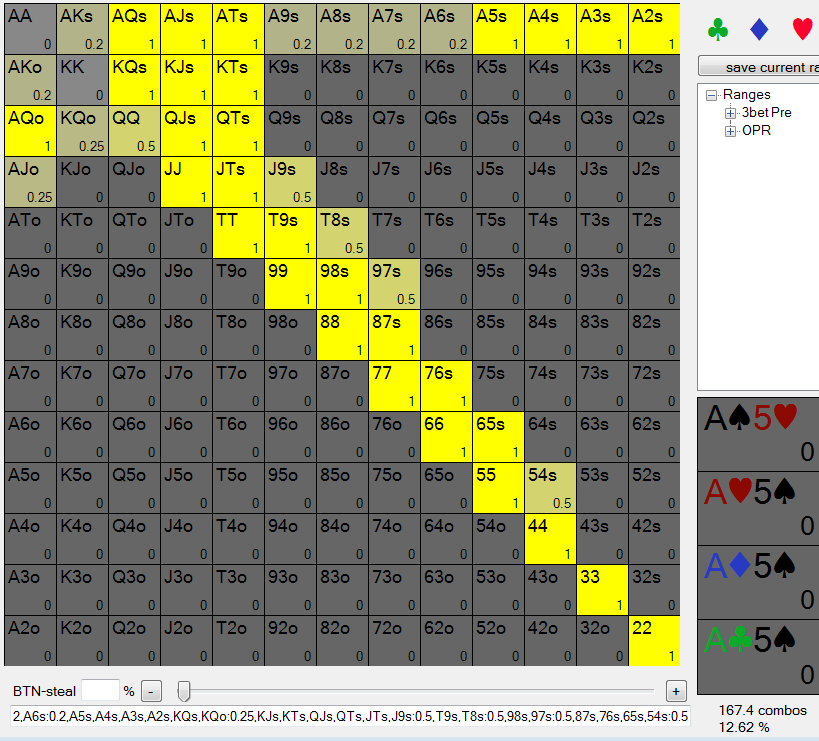819x741 pixels.
Task: Click the T9s hand cell
Action: pos(290,233)
